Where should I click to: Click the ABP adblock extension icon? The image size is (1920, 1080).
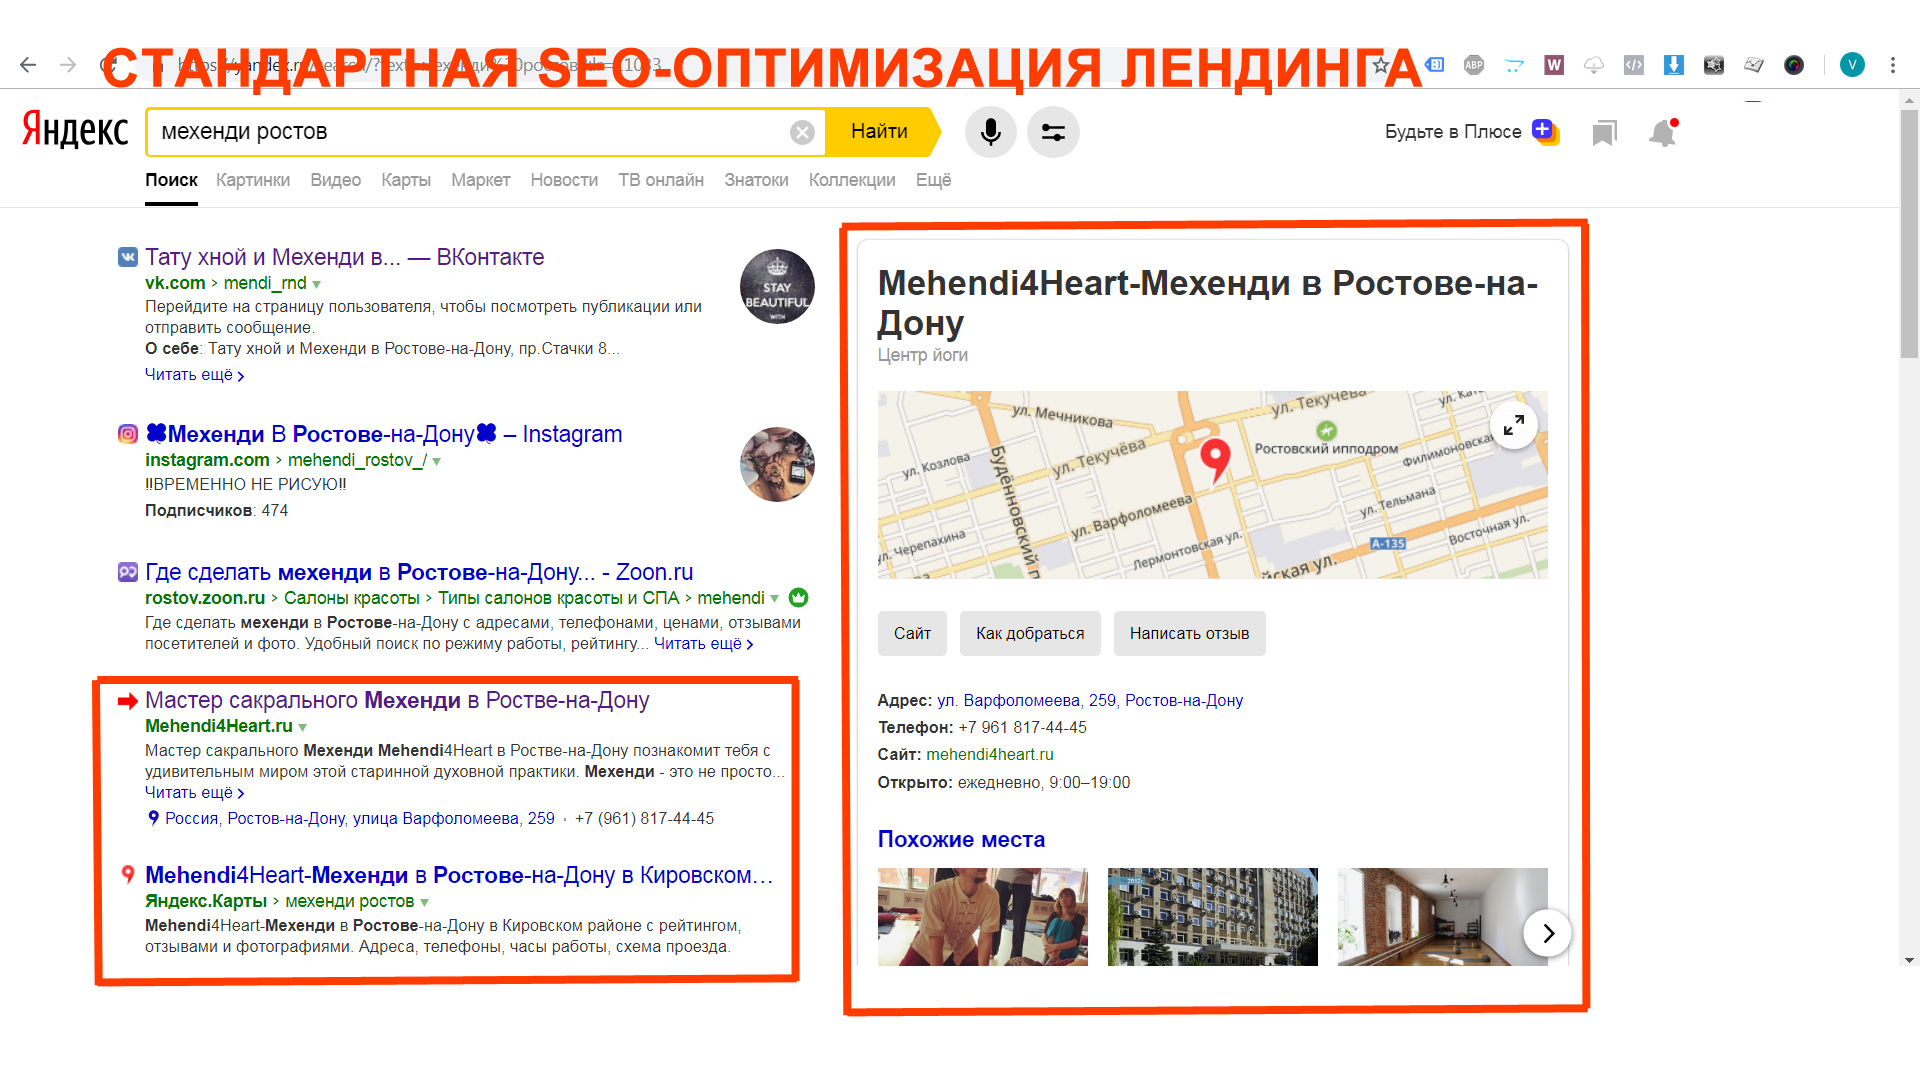coord(1474,65)
